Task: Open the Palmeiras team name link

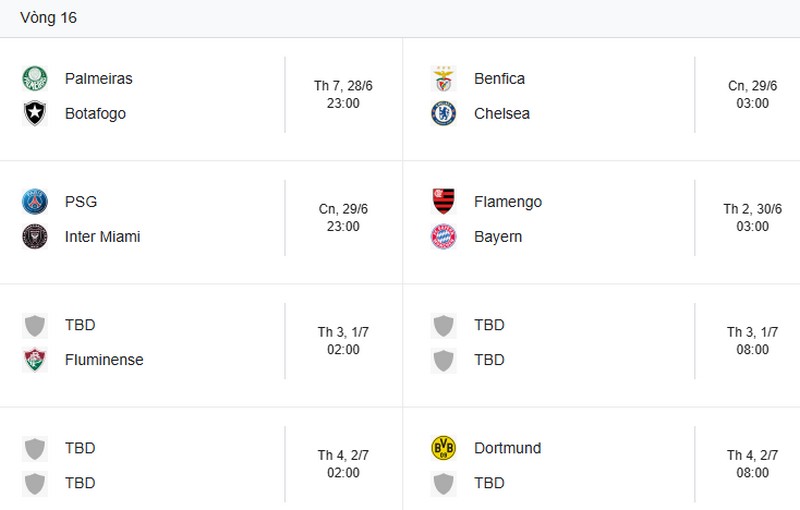Action: [x=98, y=79]
